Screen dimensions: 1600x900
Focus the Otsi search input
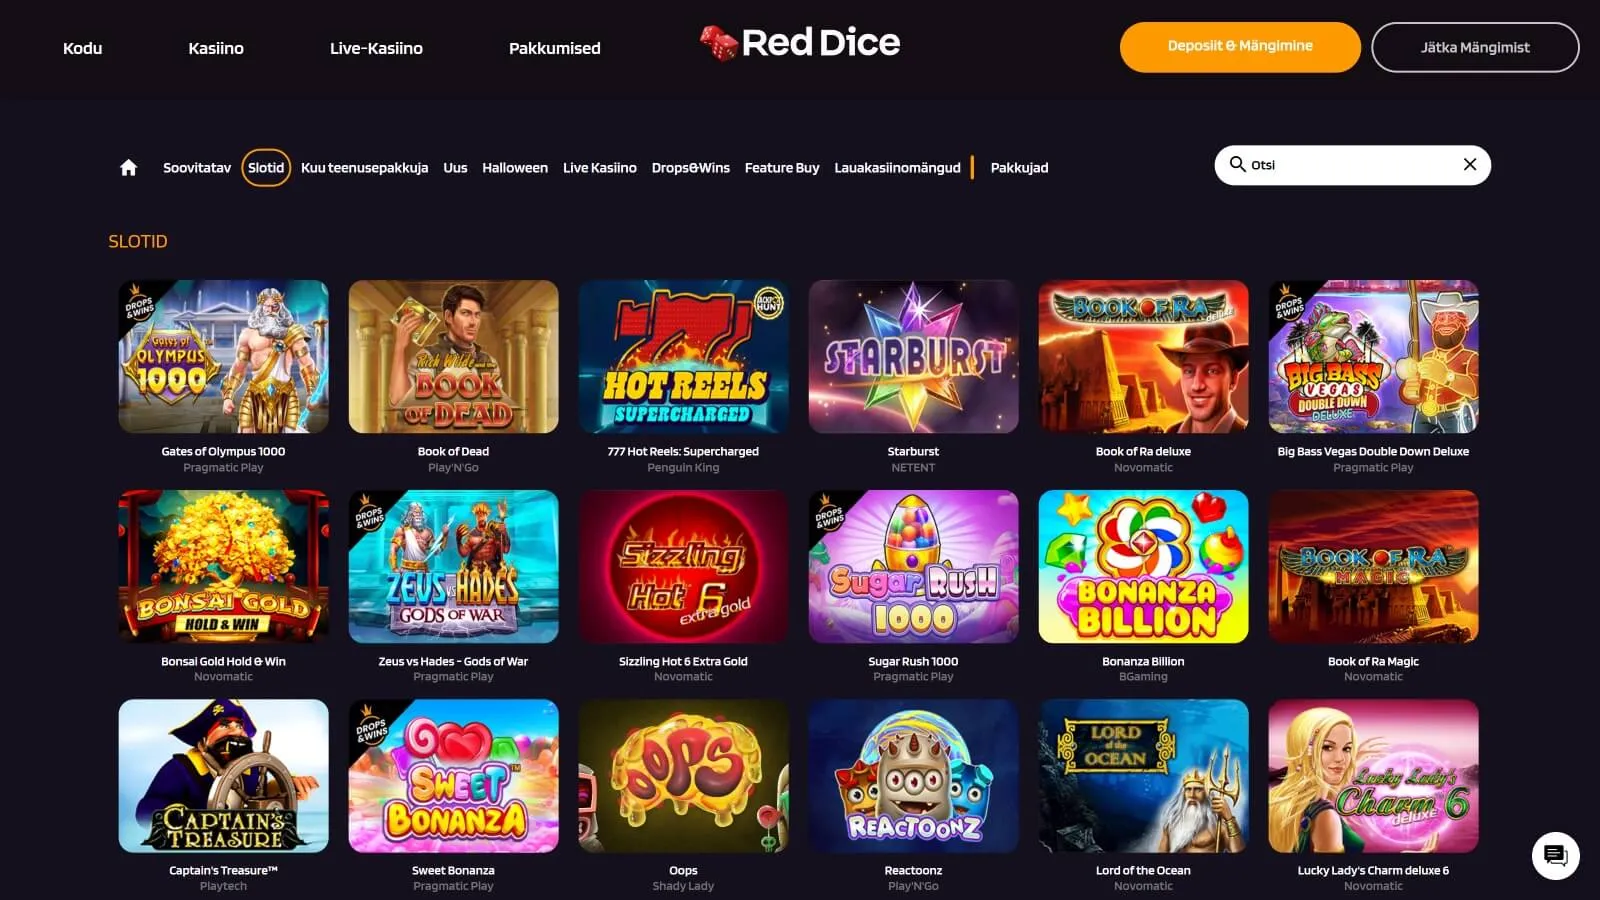coord(1350,165)
